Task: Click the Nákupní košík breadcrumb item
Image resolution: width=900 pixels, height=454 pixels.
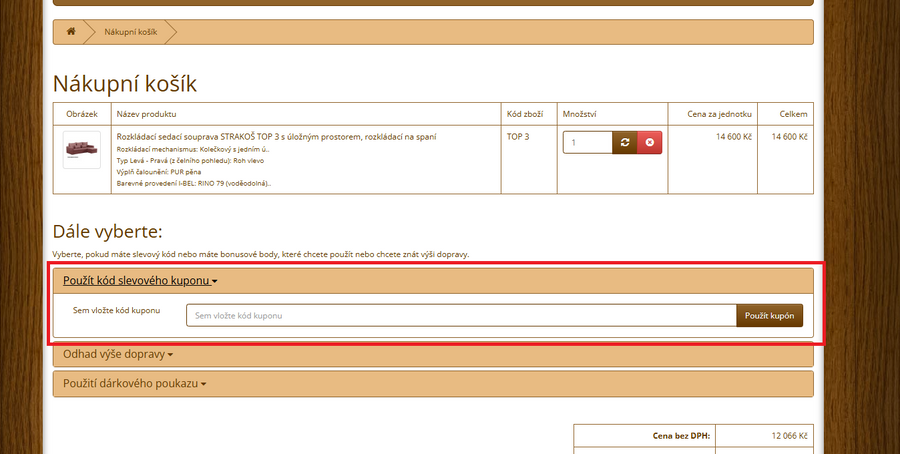Action: [x=130, y=32]
